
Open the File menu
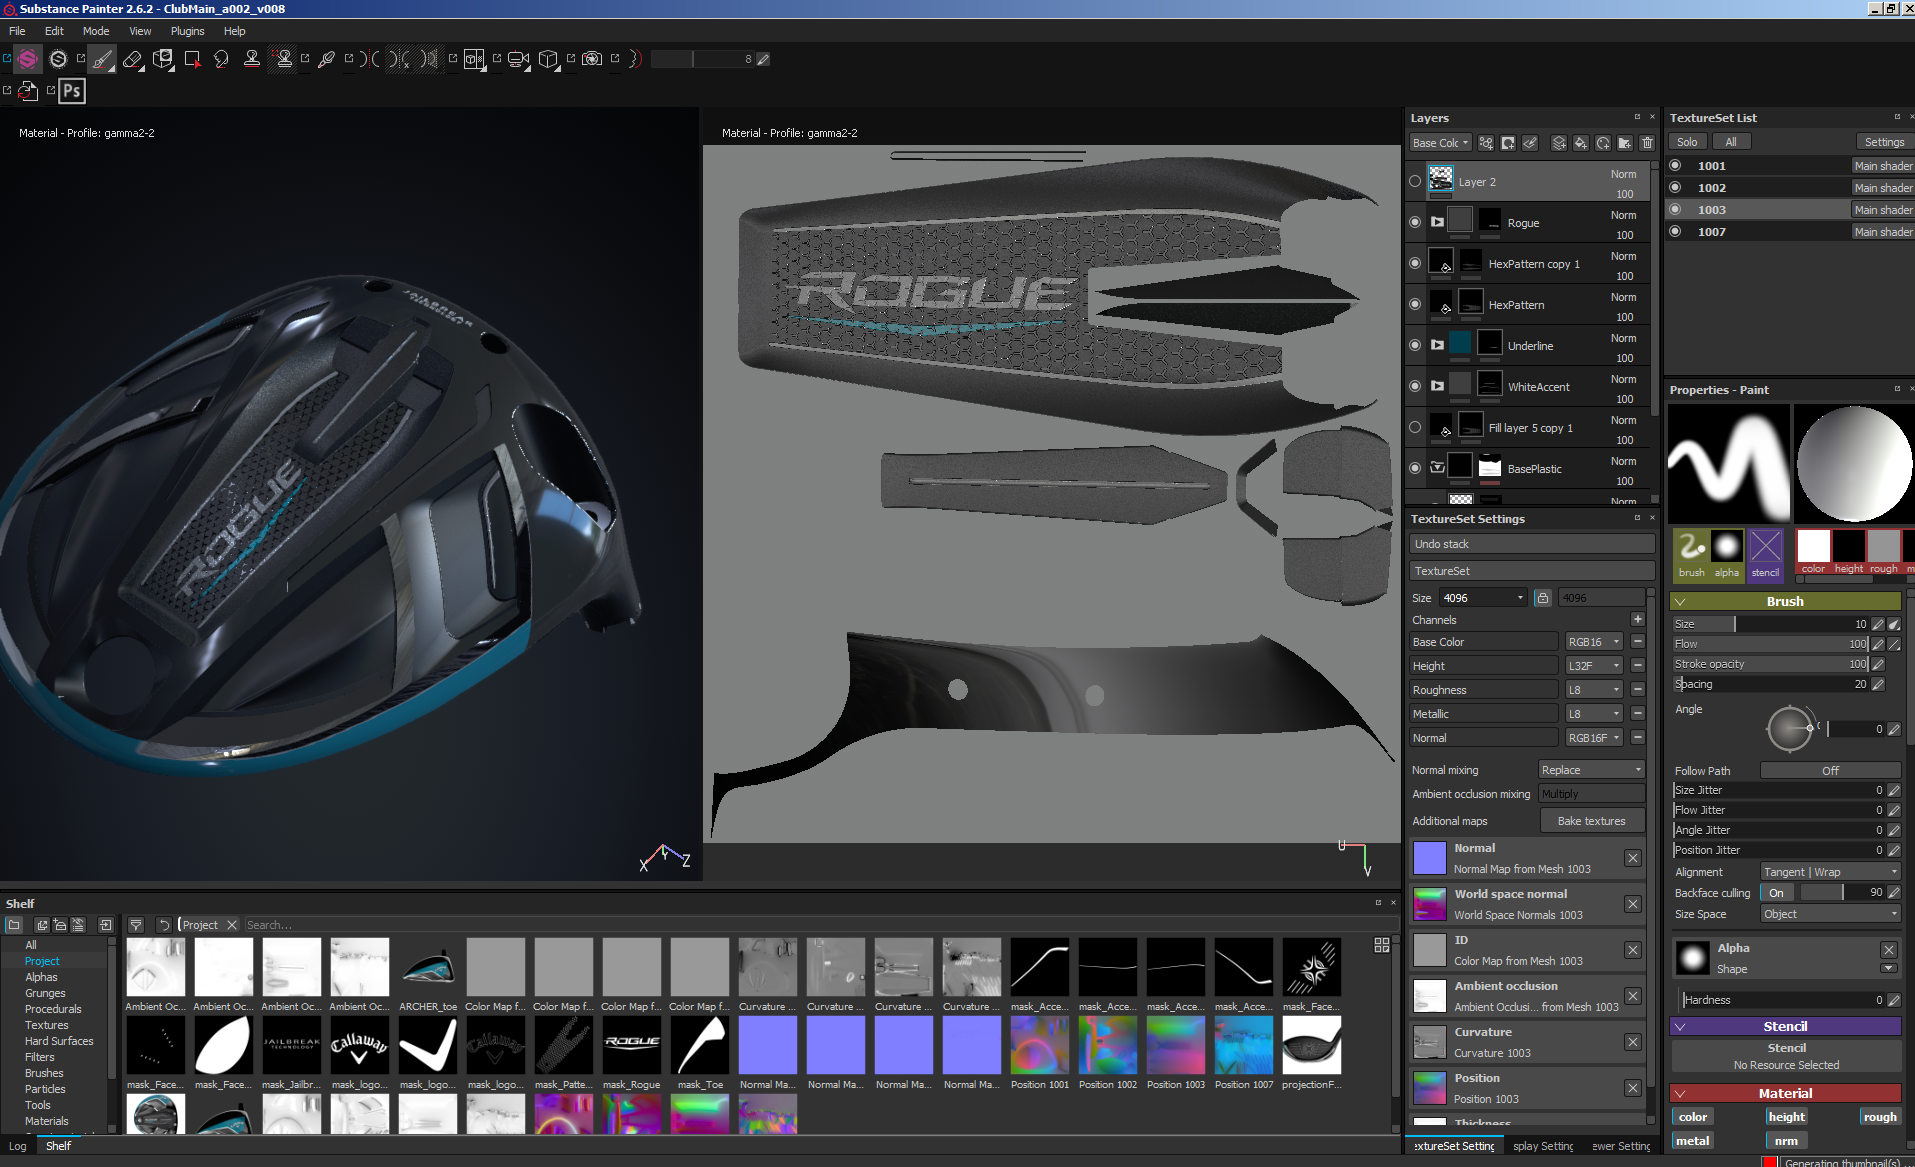pyautogui.click(x=17, y=31)
